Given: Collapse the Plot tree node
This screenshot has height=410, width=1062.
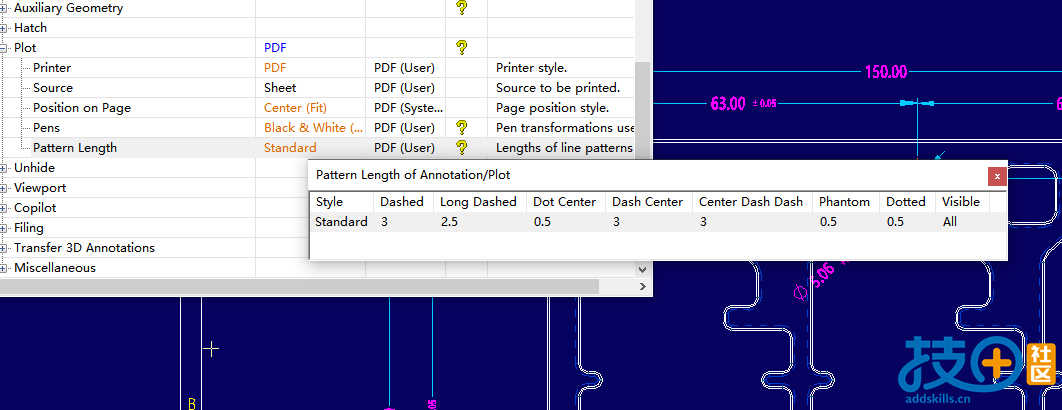Looking at the screenshot, I should pos(5,48).
